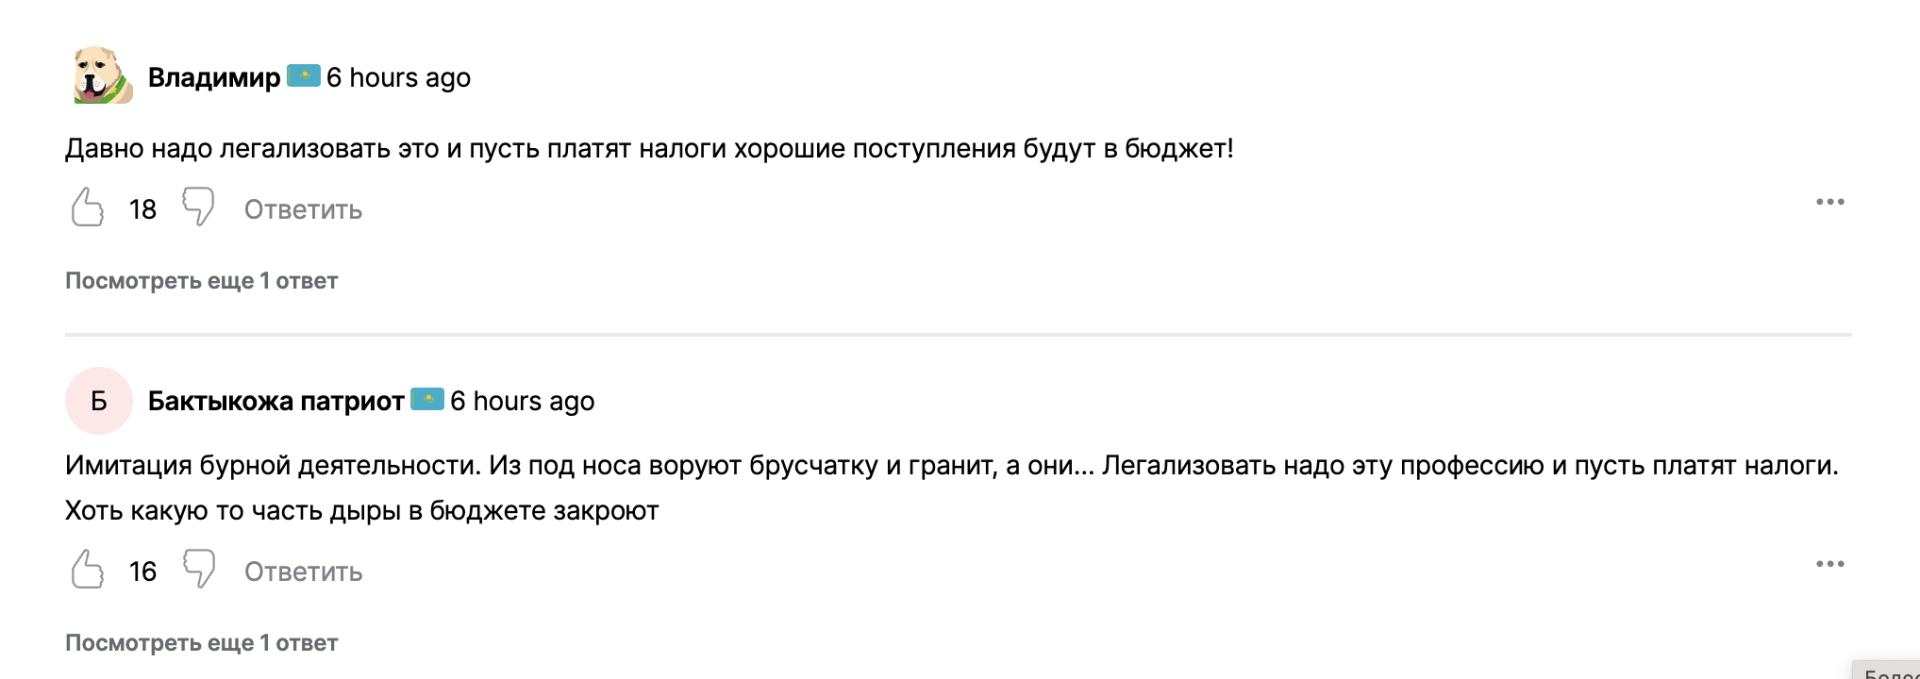The image size is (1920, 679).
Task: Open Владимир's dog avatar picture
Action: click(101, 76)
